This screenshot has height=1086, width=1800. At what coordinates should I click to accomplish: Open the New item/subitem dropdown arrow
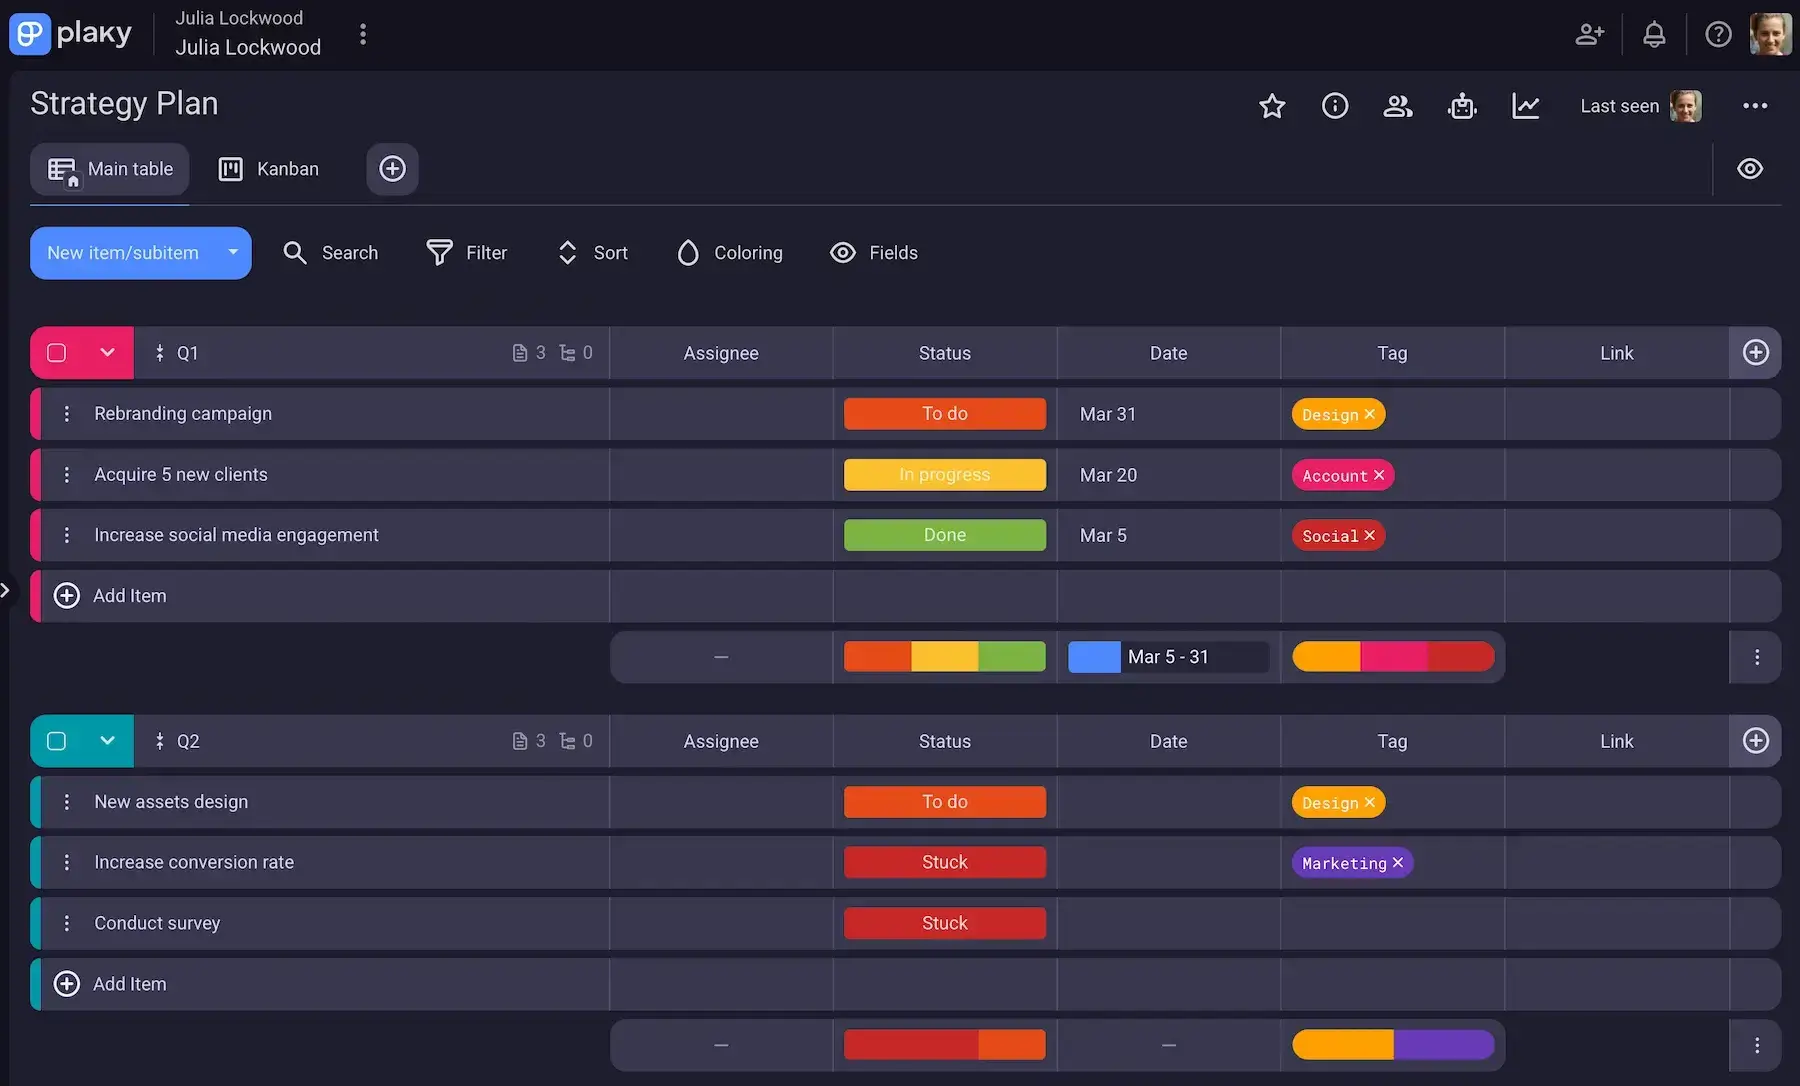[232, 253]
